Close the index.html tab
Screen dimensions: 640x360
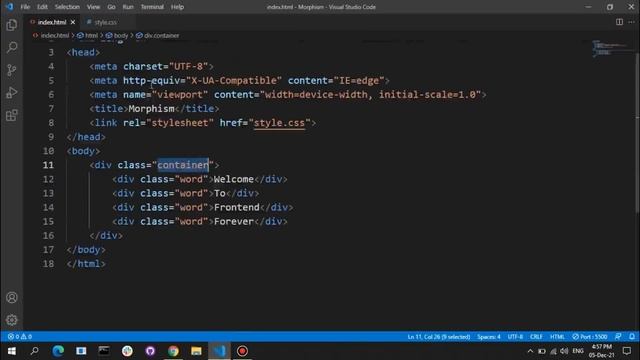[73, 22]
